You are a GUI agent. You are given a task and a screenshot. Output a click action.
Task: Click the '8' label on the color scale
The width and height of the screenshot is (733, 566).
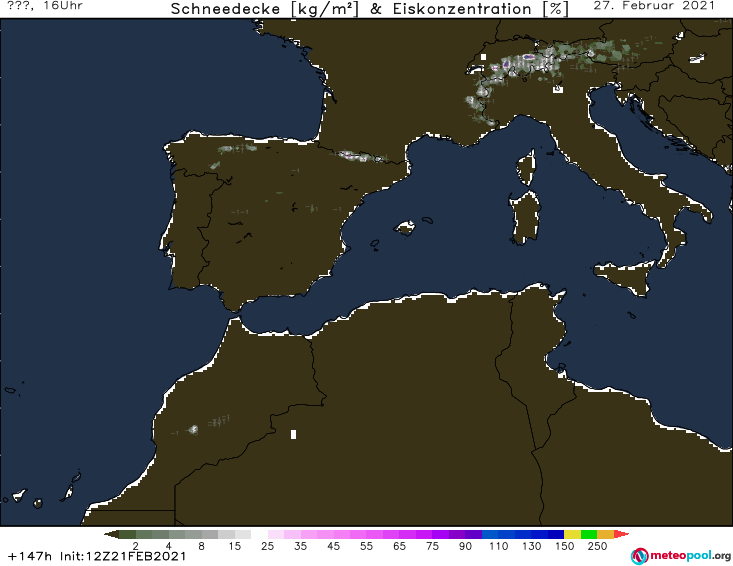pyautogui.click(x=201, y=546)
